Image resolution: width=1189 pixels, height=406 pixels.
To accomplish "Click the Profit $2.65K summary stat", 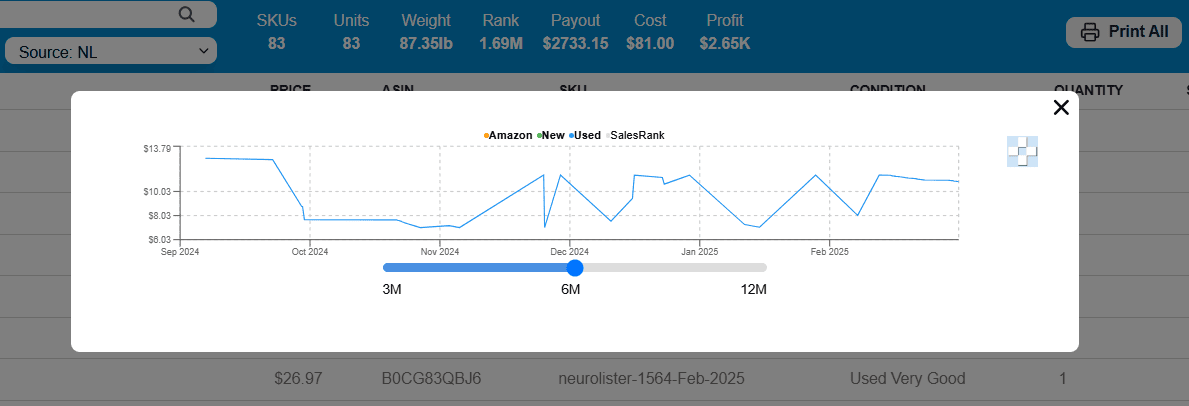I will click(x=724, y=32).
